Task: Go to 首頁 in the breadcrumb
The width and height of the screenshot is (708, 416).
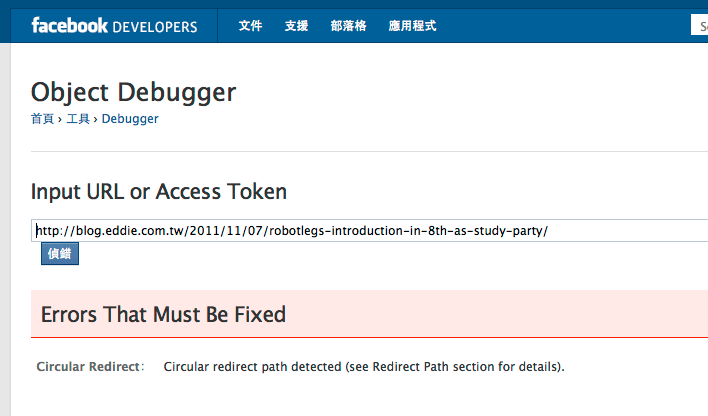Action: [42, 119]
